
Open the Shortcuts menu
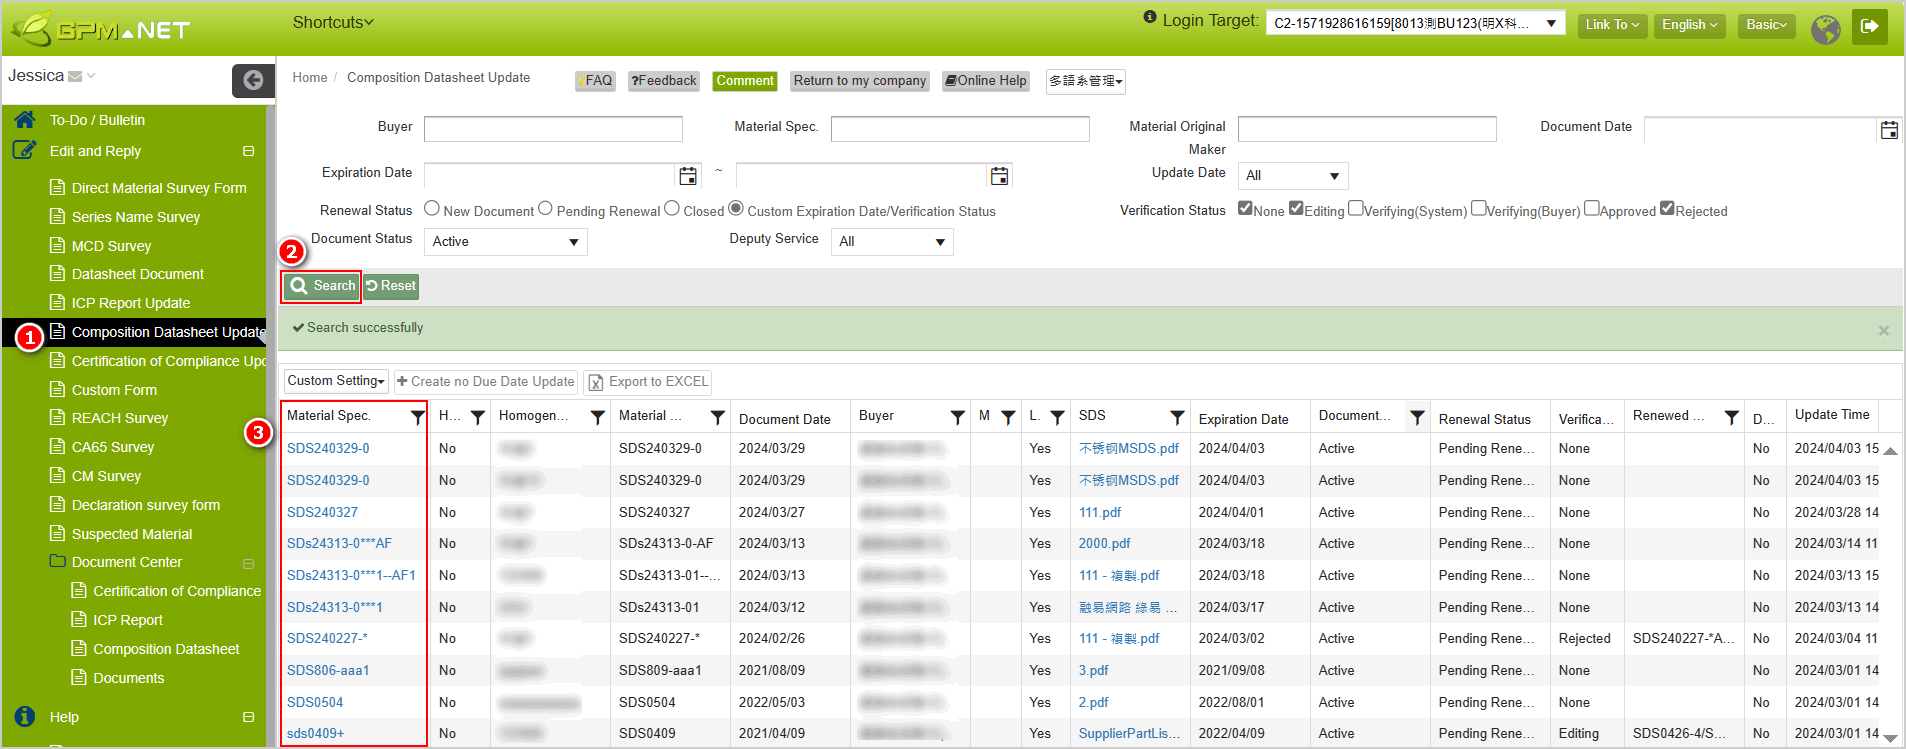click(x=333, y=22)
